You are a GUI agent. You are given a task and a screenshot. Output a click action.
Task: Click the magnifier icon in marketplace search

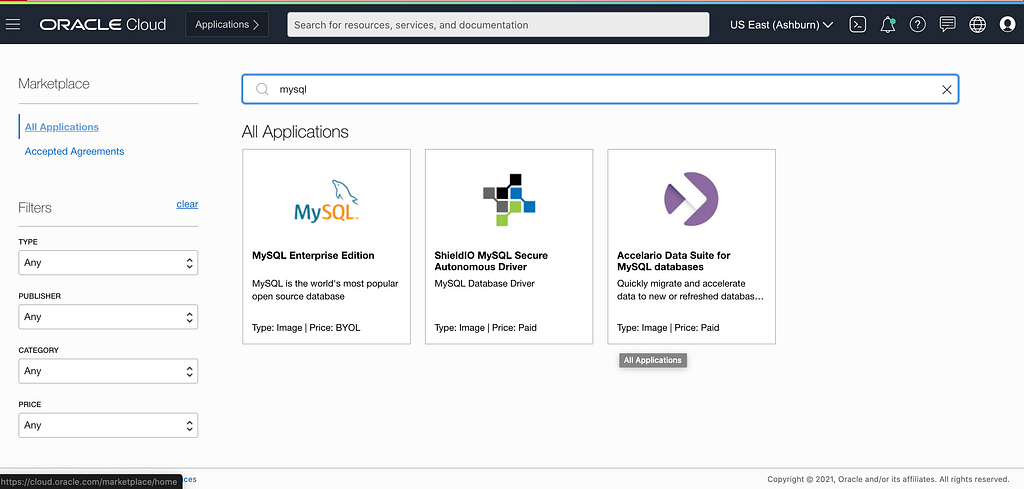(262, 89)
